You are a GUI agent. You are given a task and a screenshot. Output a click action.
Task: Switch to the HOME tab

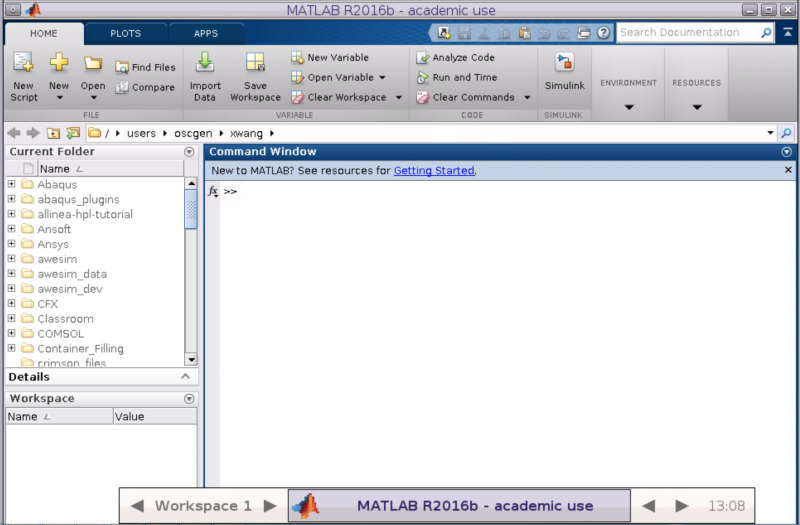pos(43,34)
